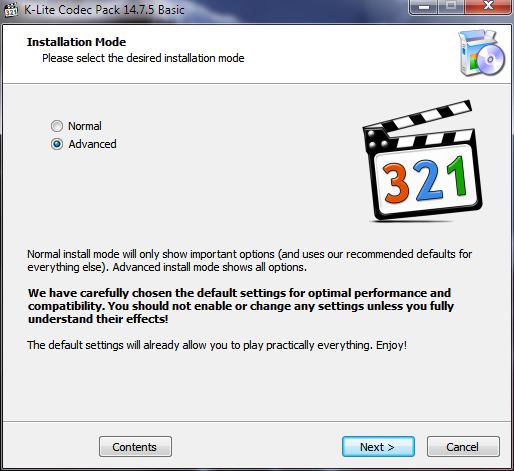514x471 pixels.
Task: Click the "Please select the desired installation mode" subtitle
Action: (x=143, y=58)
